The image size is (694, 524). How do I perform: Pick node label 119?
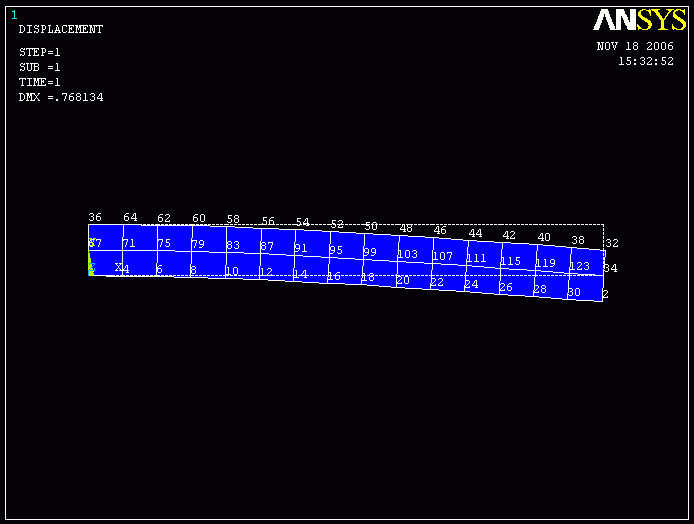click(x=545, y=263)
